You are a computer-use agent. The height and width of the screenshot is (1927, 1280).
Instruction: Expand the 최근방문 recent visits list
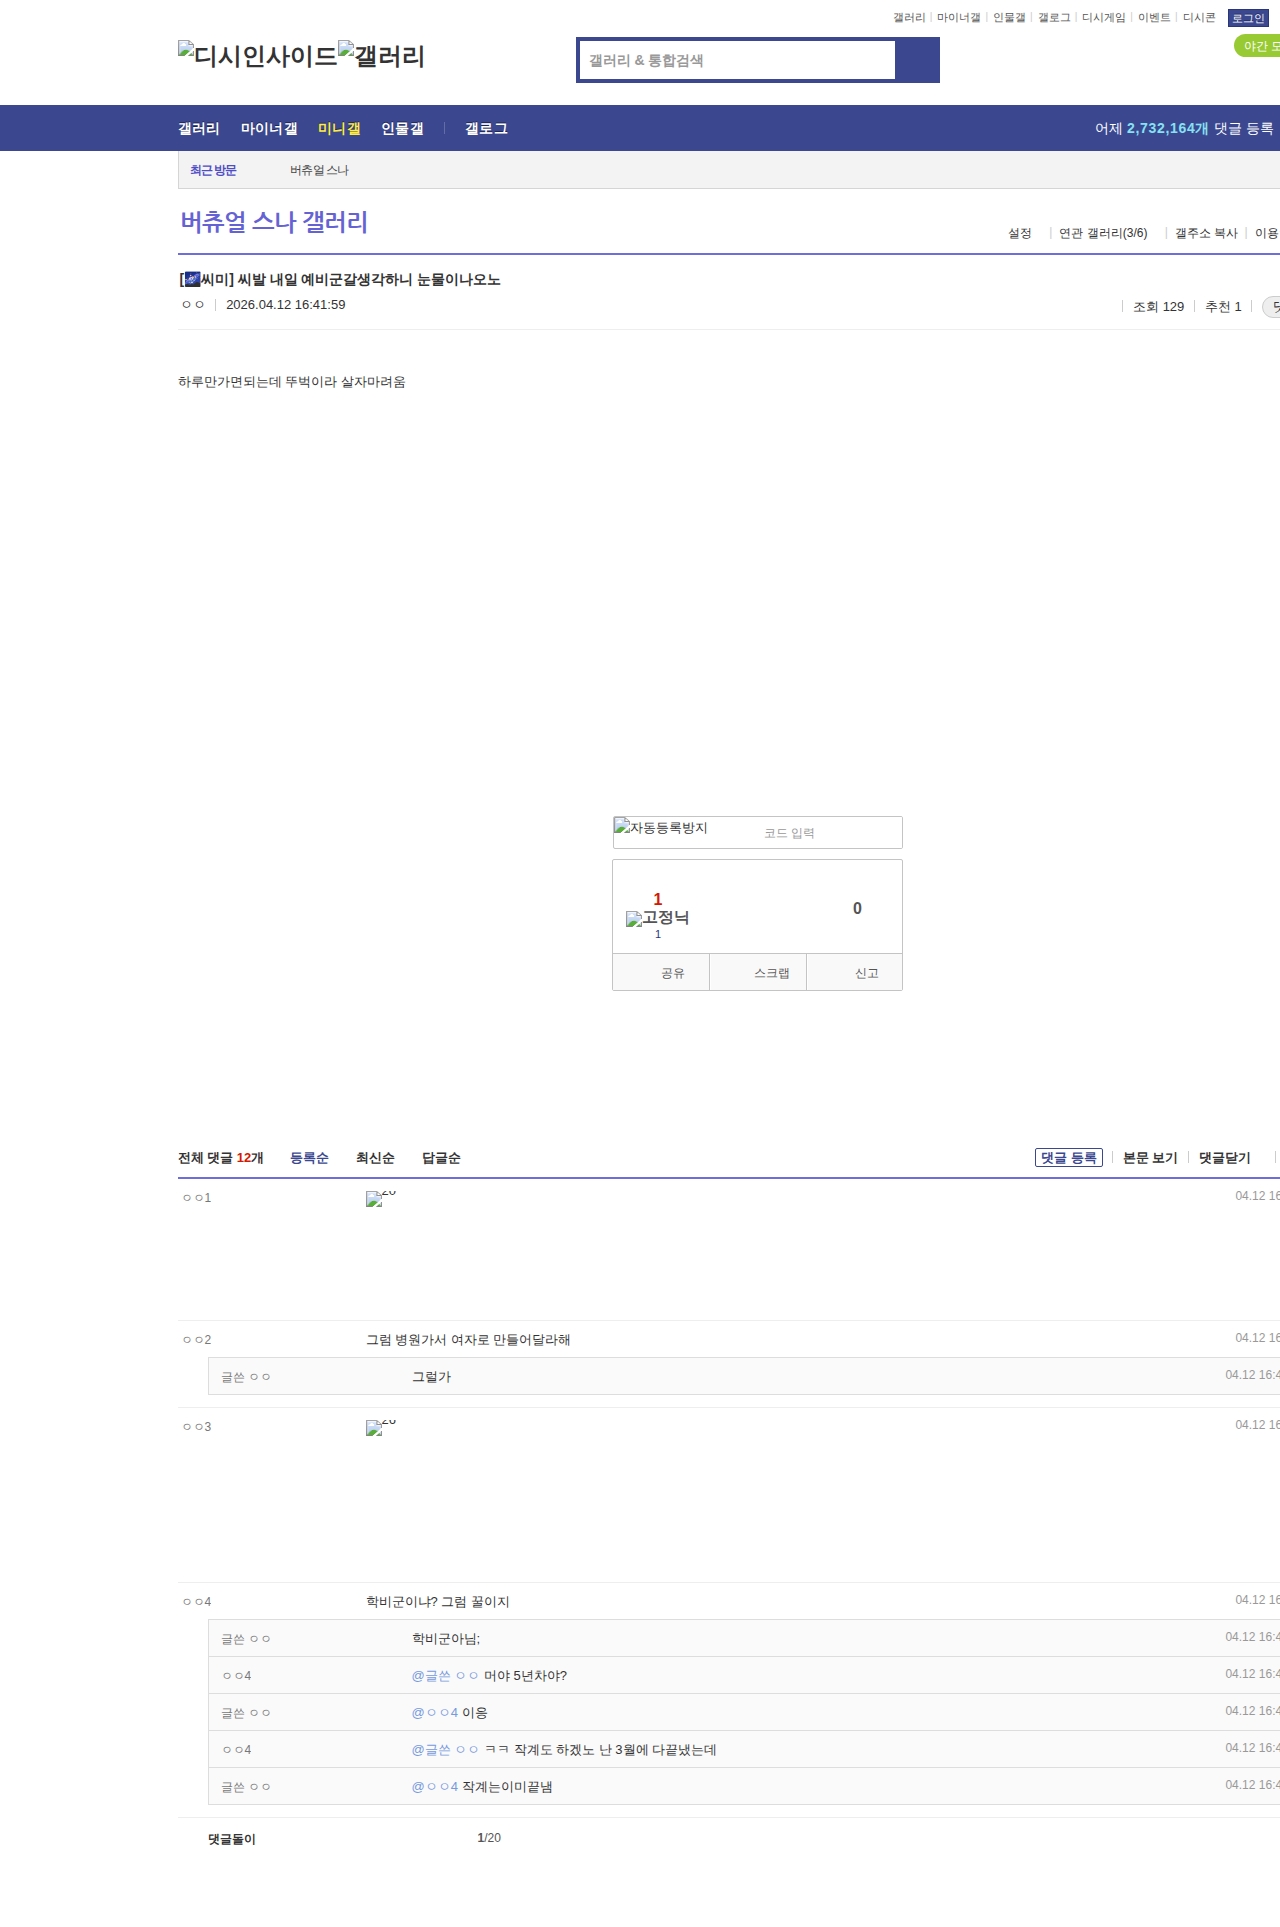pyautogui.click(x=213, y=170)
